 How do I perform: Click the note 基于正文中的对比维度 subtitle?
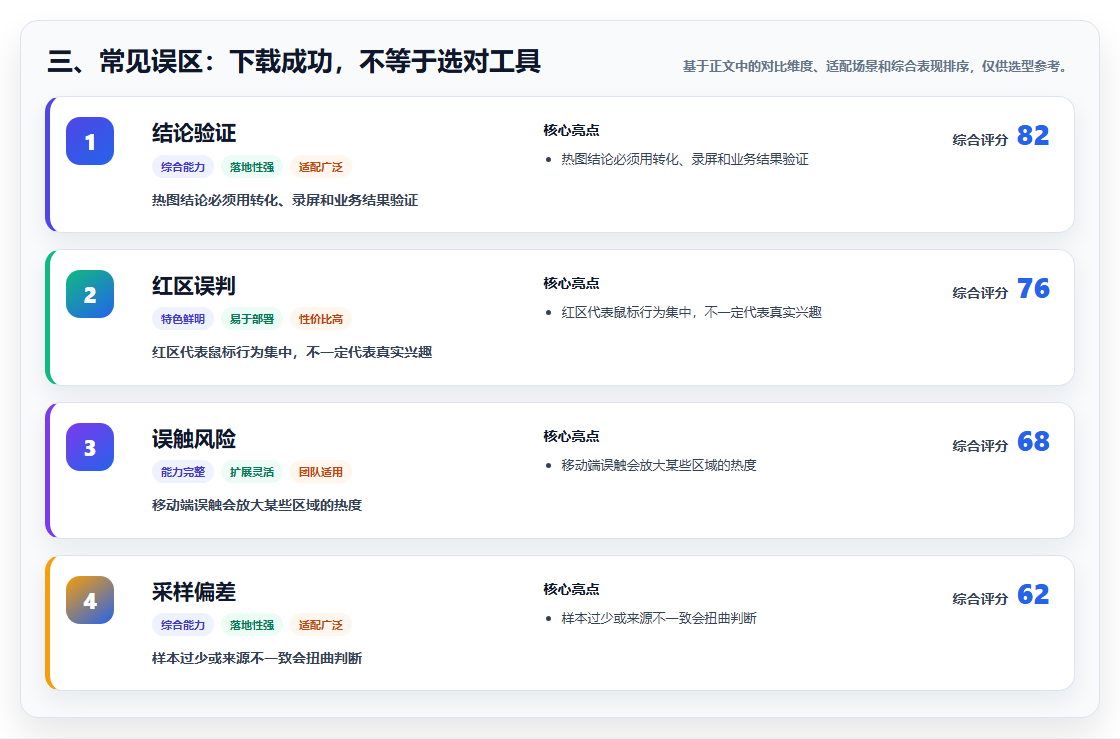click(877, 66)
